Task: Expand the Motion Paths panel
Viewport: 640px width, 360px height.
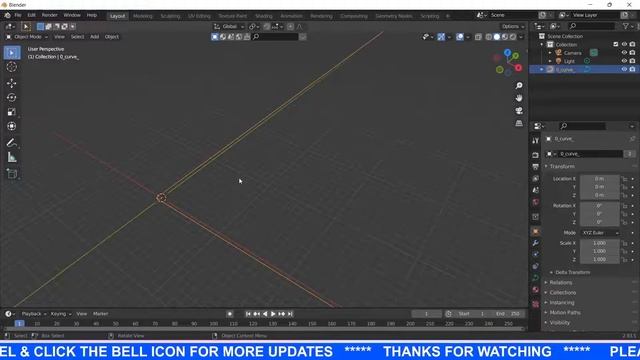Action: [564, 313]
